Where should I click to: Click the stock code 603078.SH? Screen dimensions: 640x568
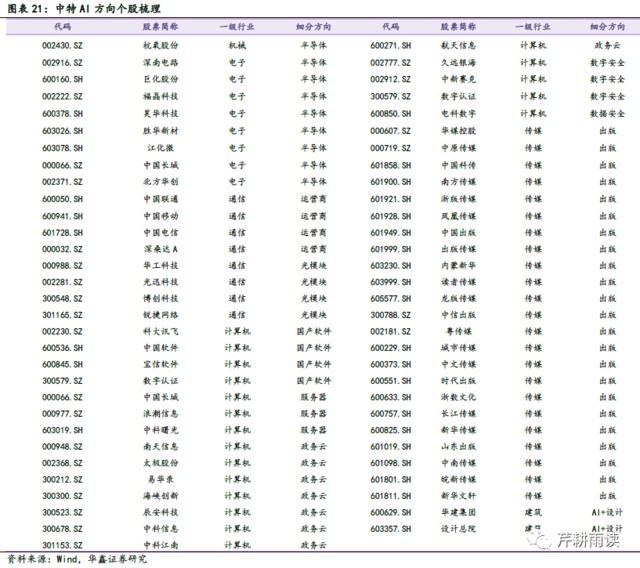click(62, 148)
